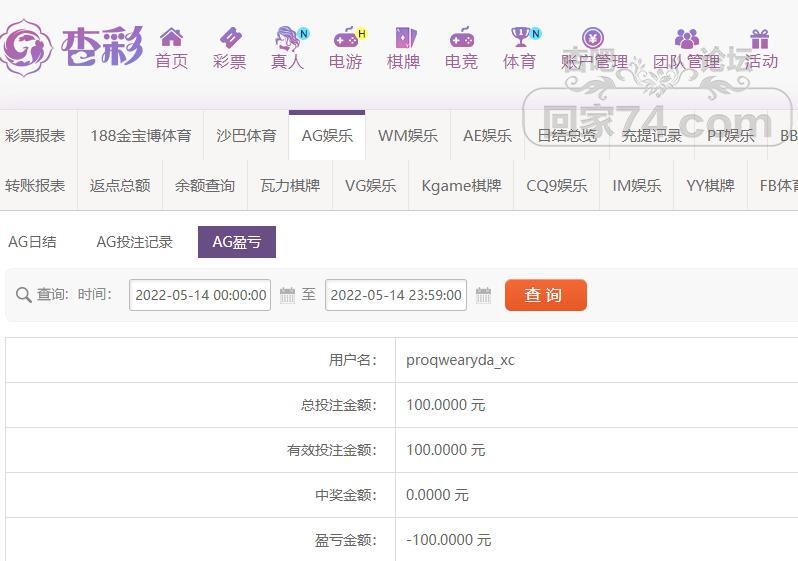Switch to the AG投注记录 tab

pos(134,242)
